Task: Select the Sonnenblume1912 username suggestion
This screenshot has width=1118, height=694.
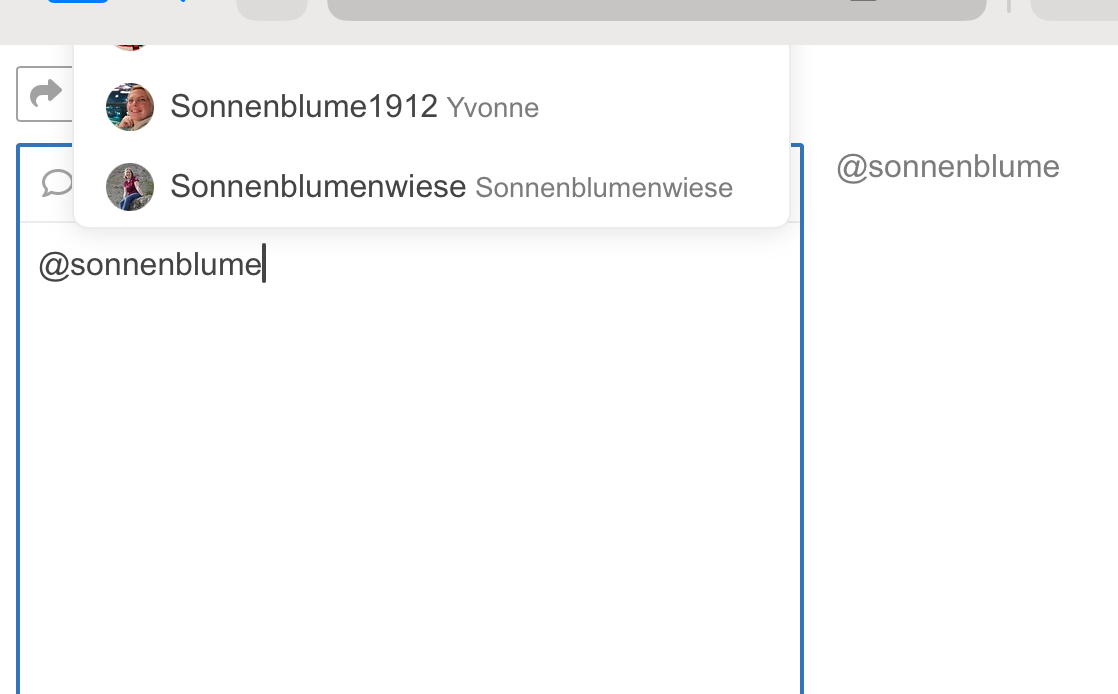Action: pyautogui.click(x=304, y=106)
